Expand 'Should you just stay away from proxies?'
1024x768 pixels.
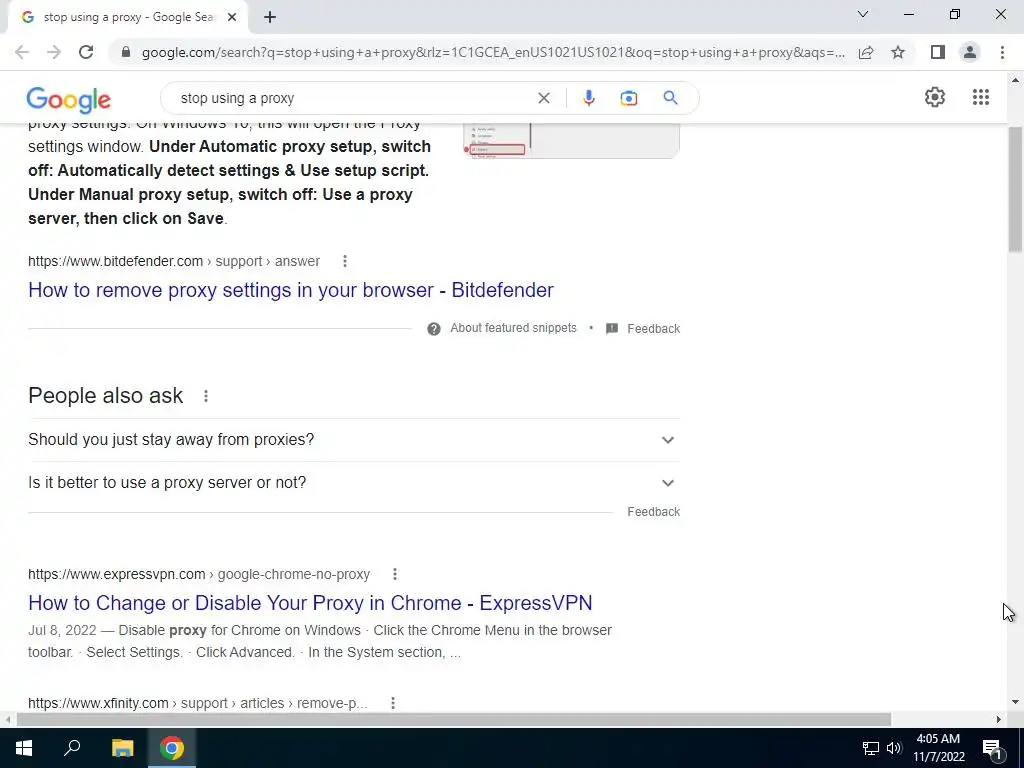tap(354, 440)
